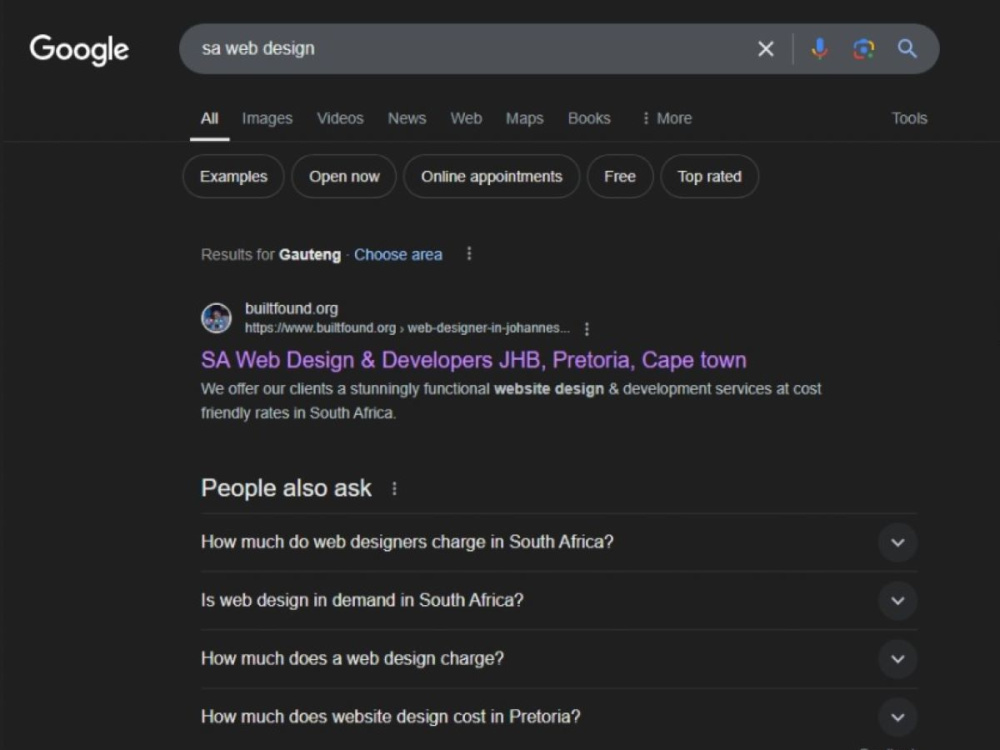Screen dimensions: 1000x750
Task: Click the Gauteng location text
Action: coord(310,254)
